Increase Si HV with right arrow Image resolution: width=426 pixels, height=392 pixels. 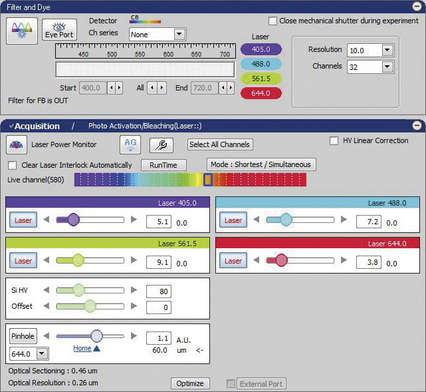(134, 290)
